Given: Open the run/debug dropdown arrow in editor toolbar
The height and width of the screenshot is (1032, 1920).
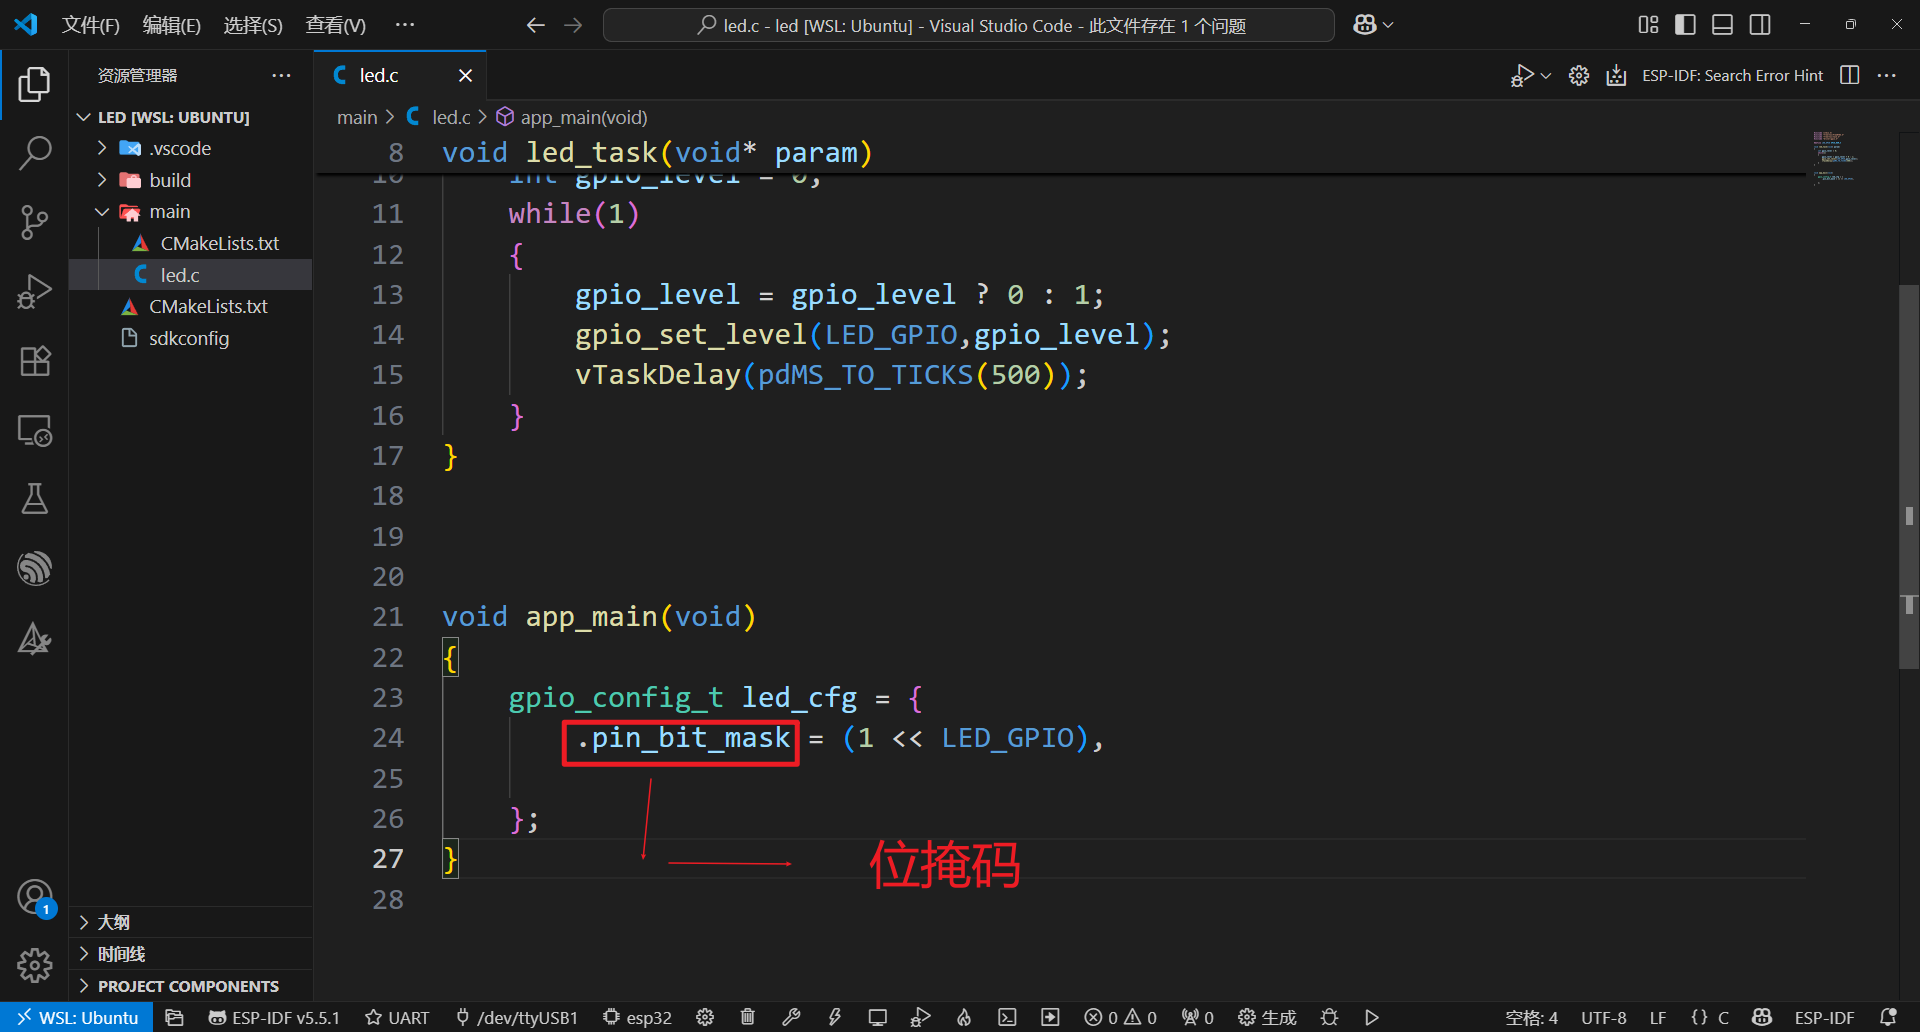Looking at the screenshot, I should pyautogui.click(x=1546, y=76).
